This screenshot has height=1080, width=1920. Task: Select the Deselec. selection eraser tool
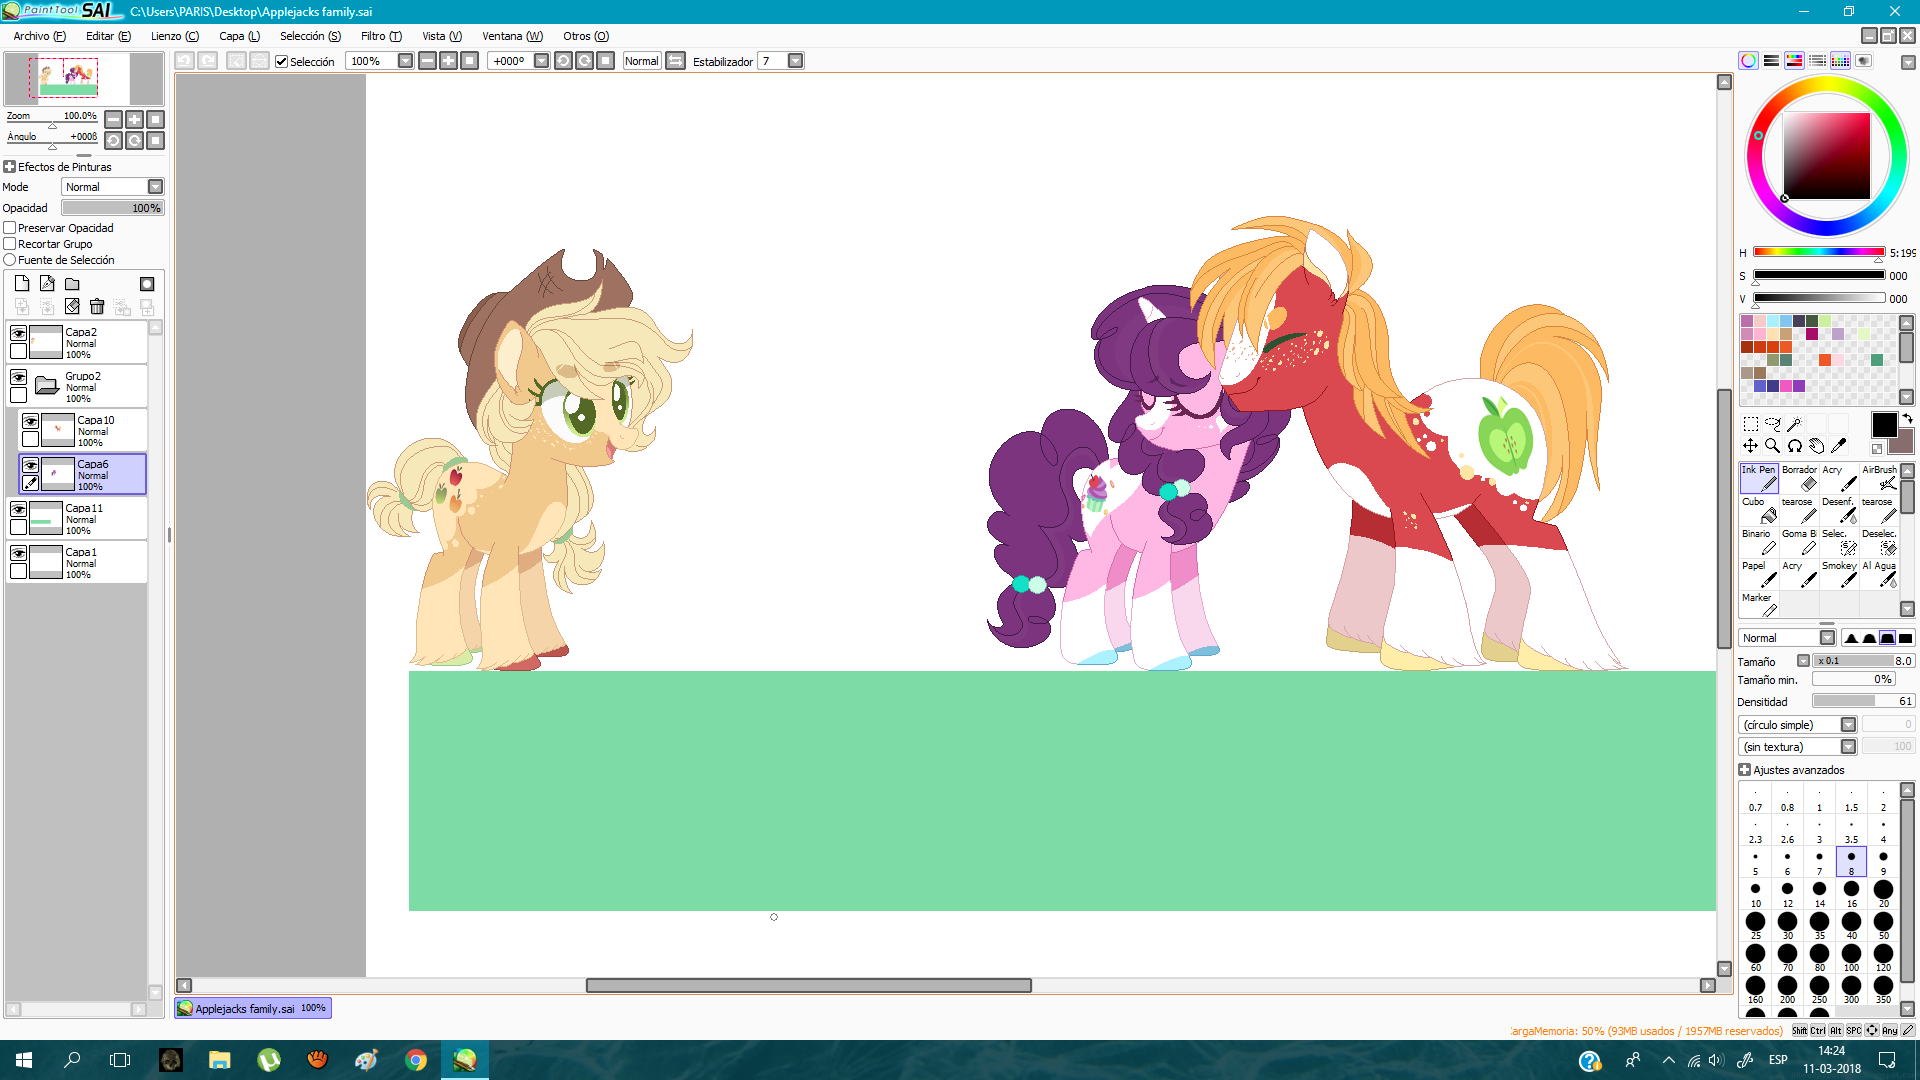pos(1879,542)
